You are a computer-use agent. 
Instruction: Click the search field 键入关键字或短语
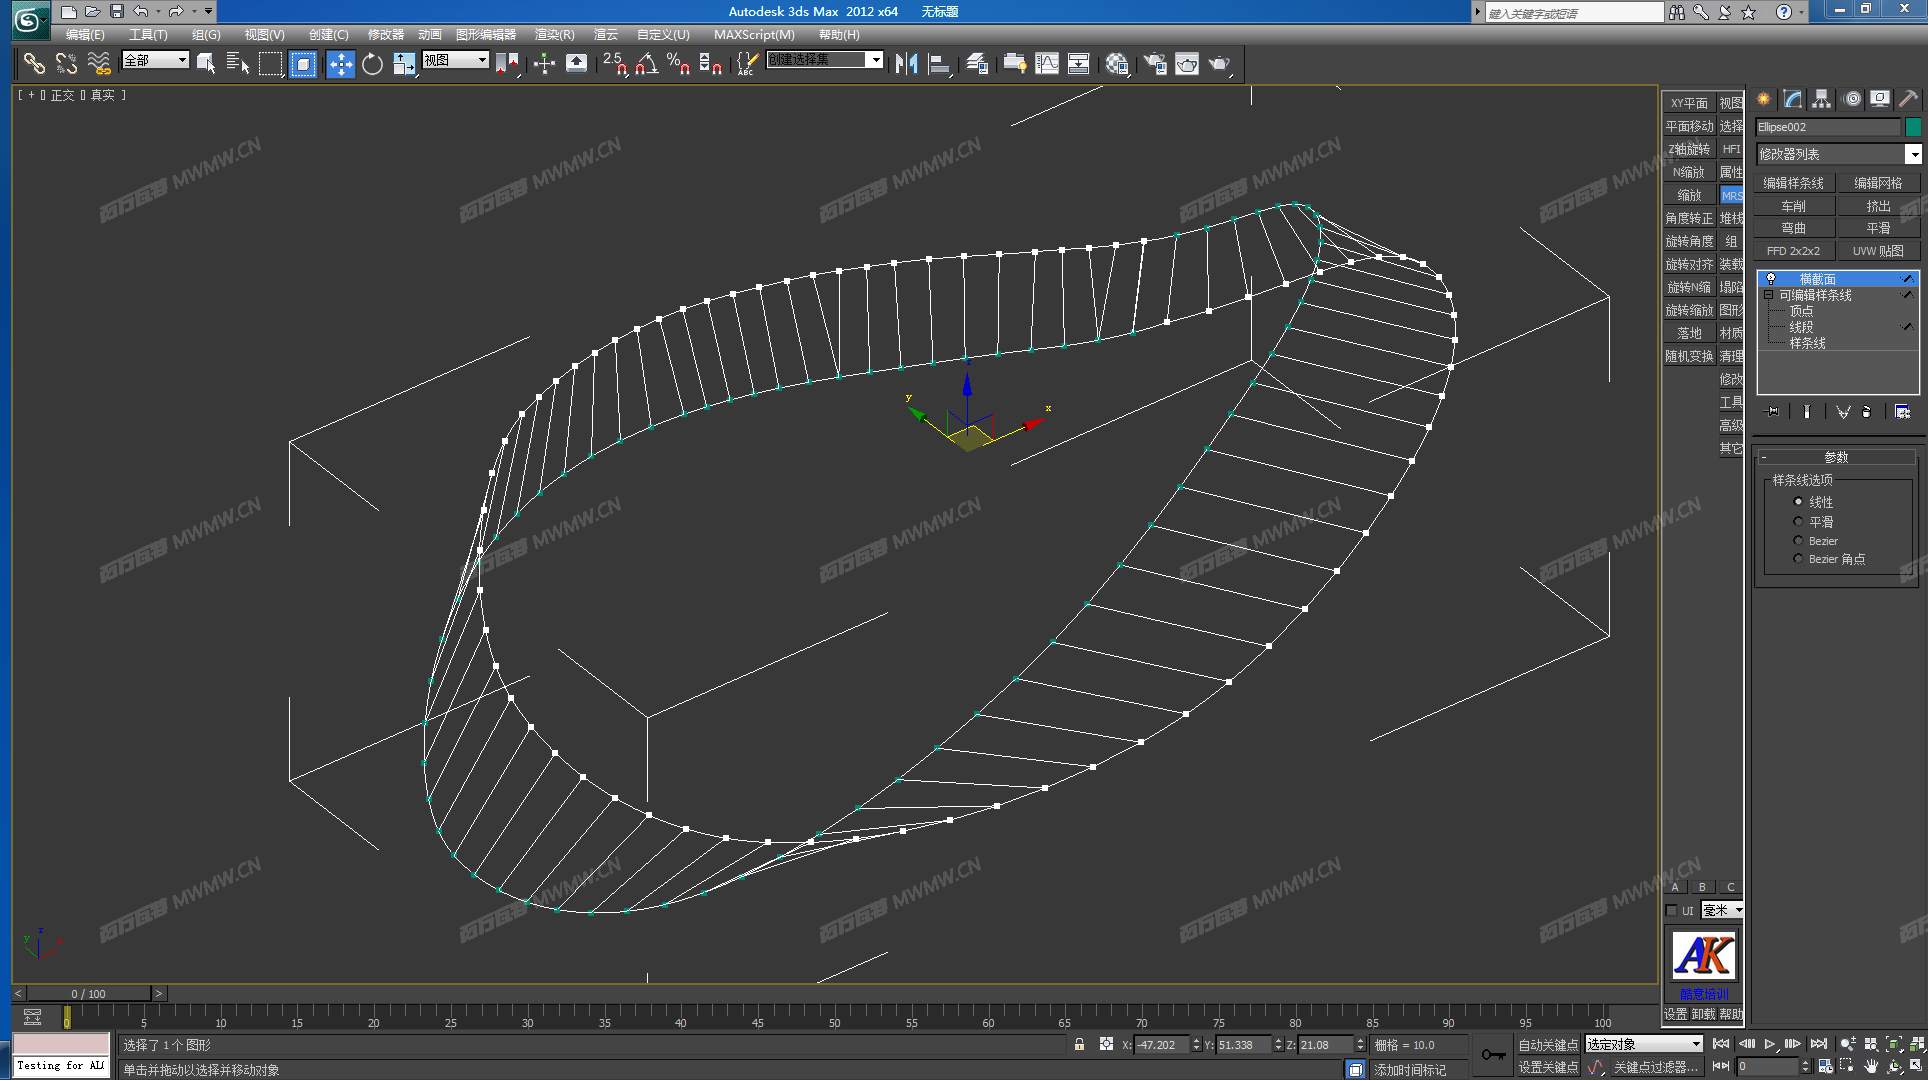[x=1574, y=12]
